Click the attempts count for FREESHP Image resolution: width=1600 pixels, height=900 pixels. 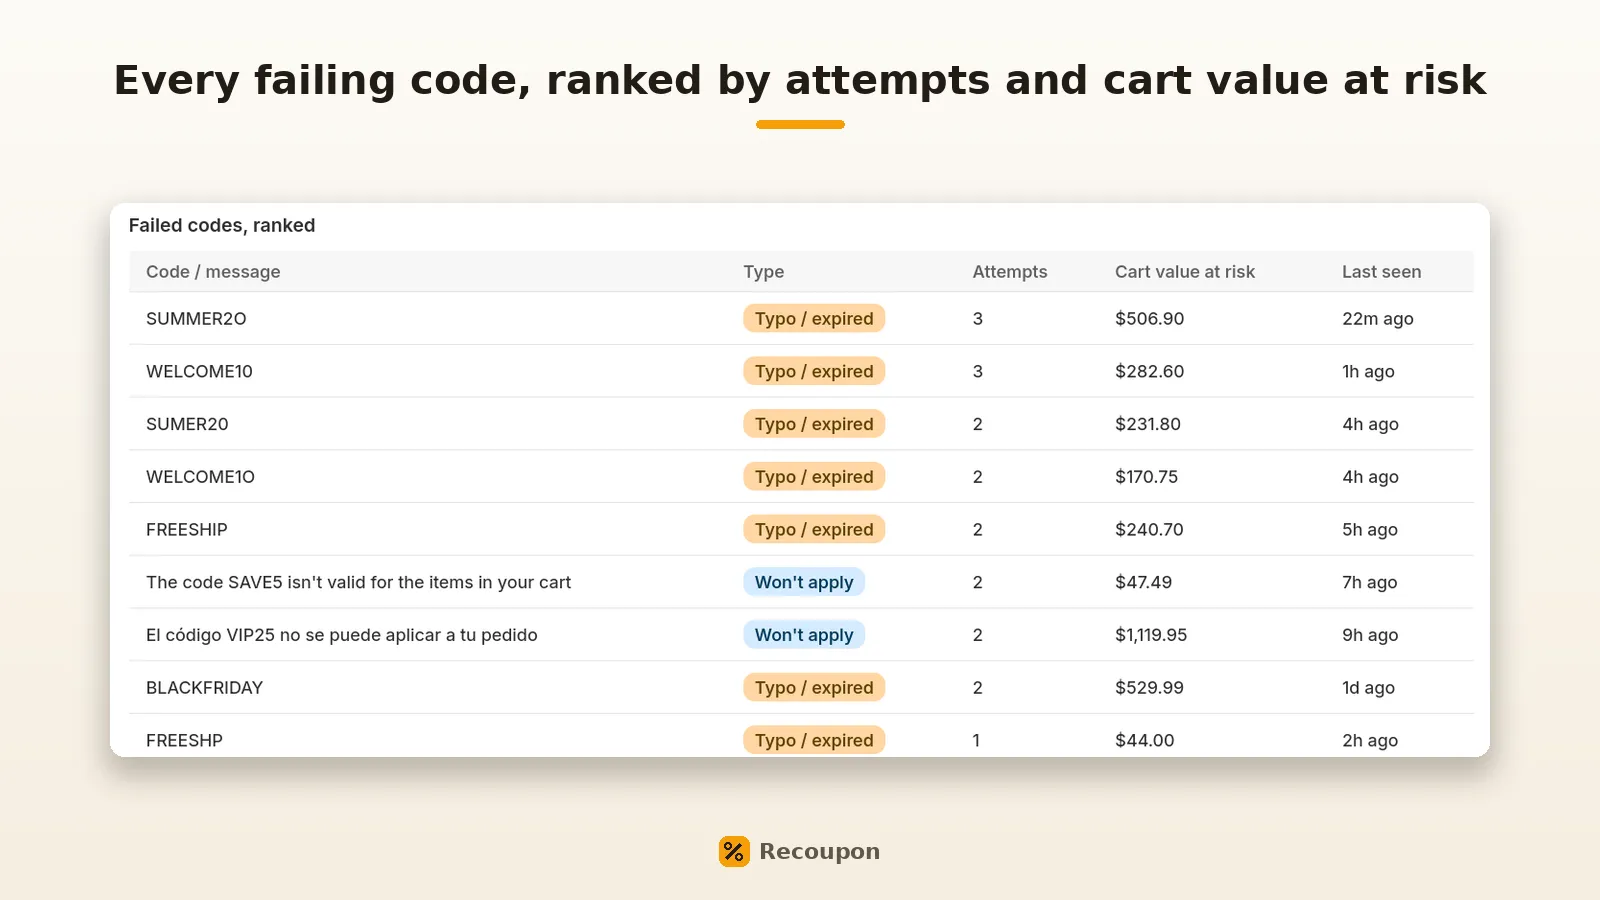coord(976,741)
